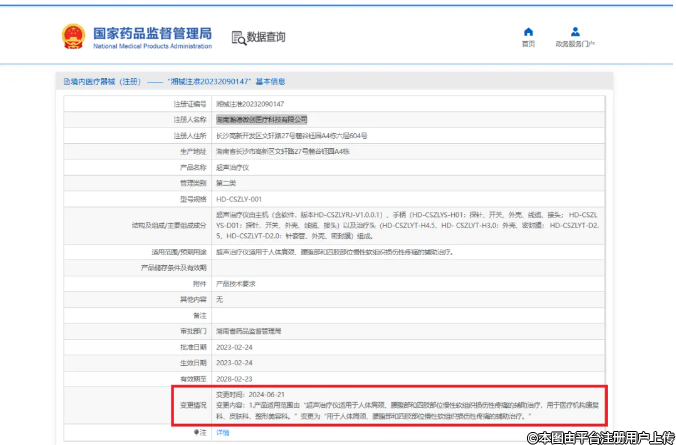Viewport: 676px width, 445px height.
Task: Click 审批部门 value 湖南省药品监督管理局
Action: point(249,330)
